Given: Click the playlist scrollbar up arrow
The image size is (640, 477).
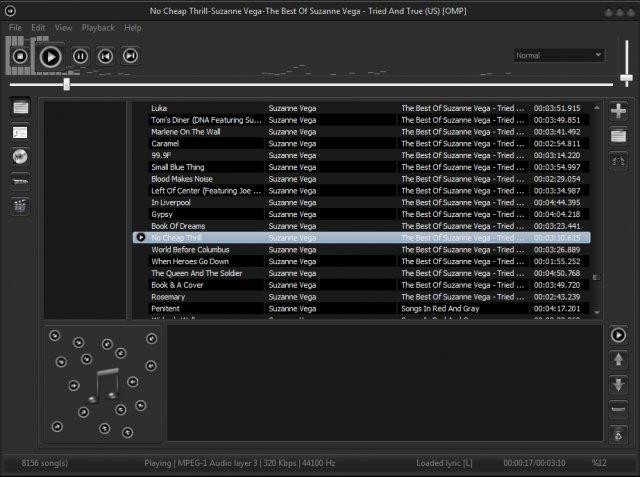Looking at the screenshot, I should 597,108.
